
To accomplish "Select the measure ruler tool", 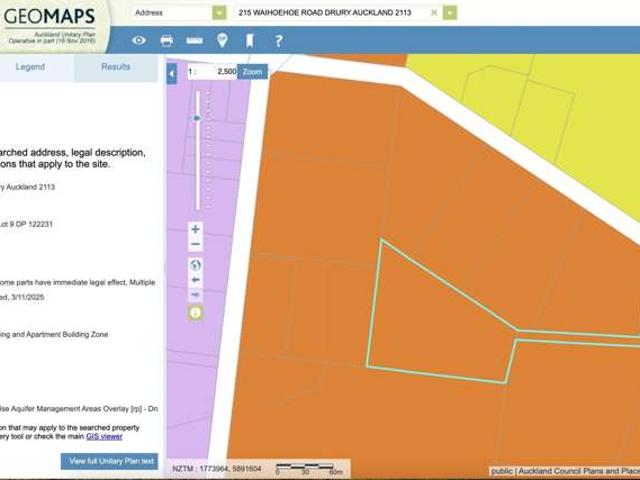I will point(194,41).
